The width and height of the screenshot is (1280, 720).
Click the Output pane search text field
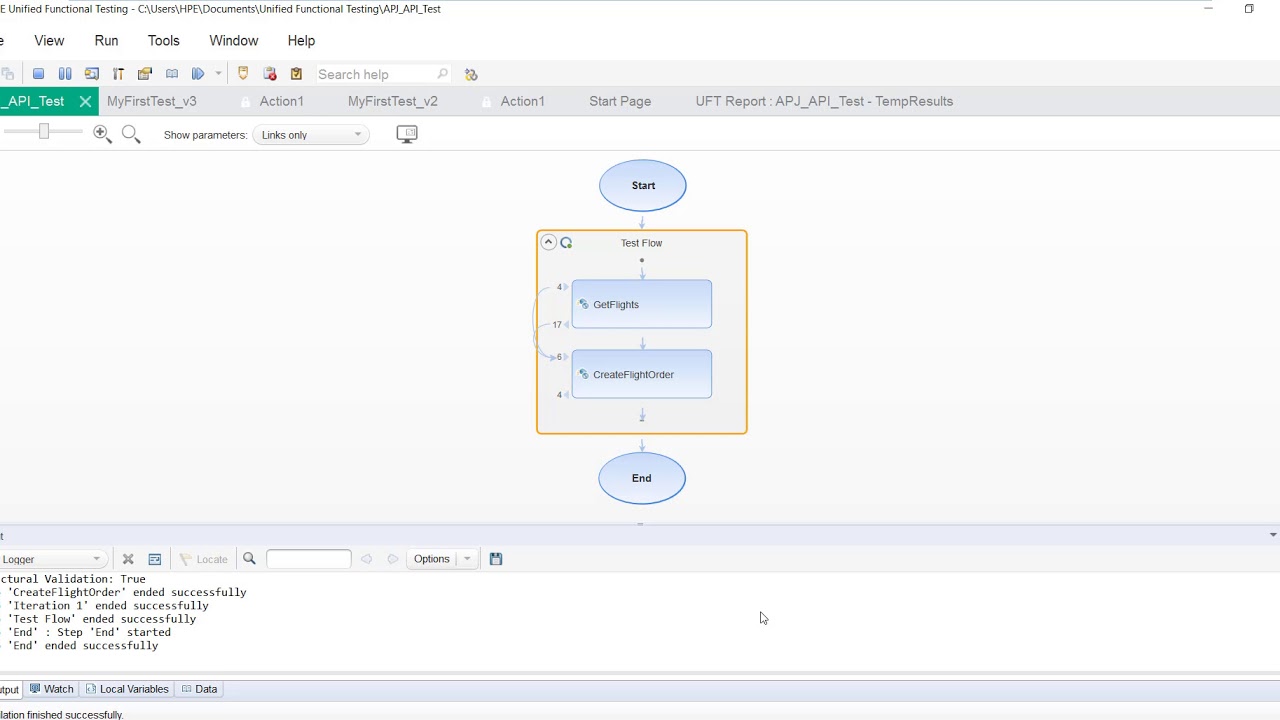(309, 559)
